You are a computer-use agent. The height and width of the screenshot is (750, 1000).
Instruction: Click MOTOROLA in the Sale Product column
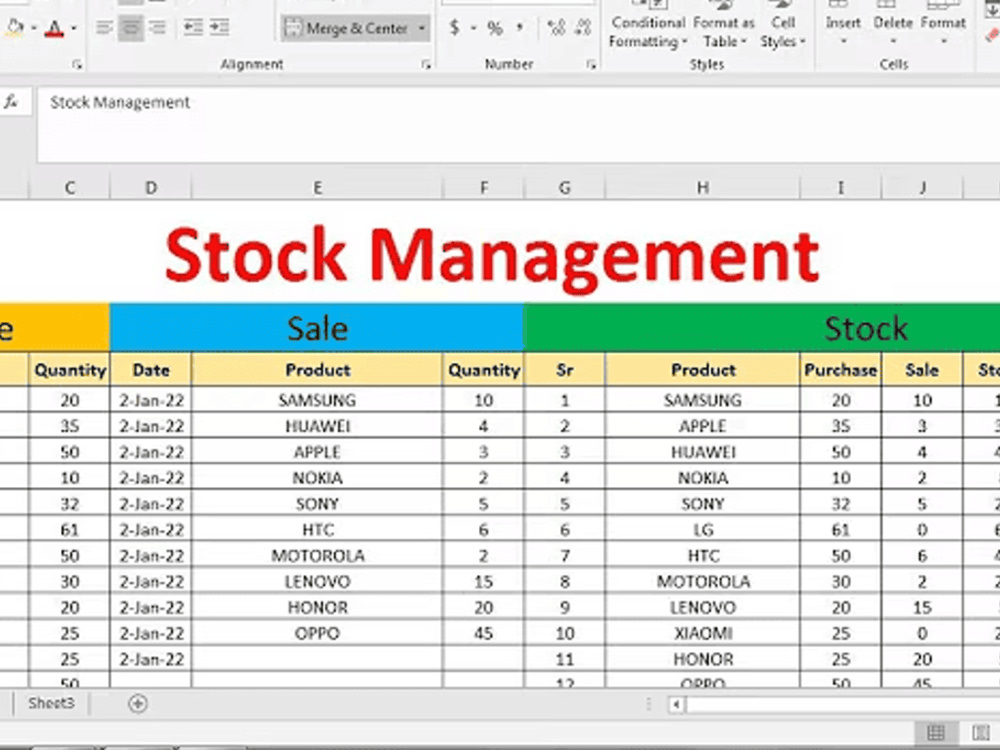click(317, 555)
